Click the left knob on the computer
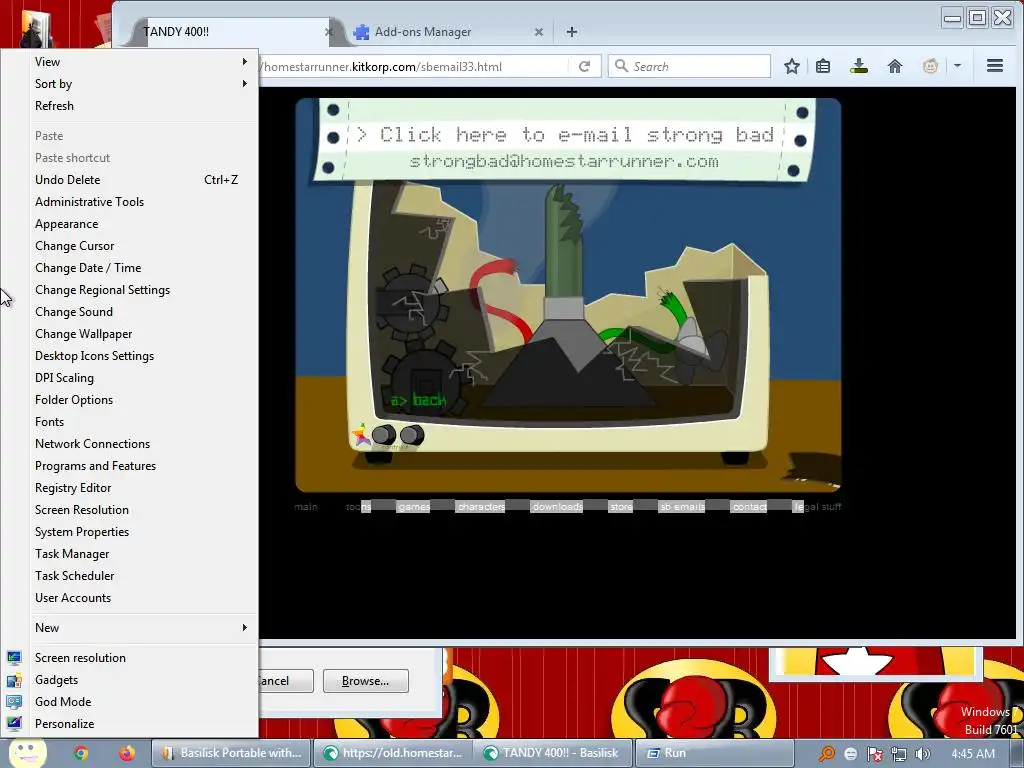Screen dimensions: 1024x768 coord(384,434)
